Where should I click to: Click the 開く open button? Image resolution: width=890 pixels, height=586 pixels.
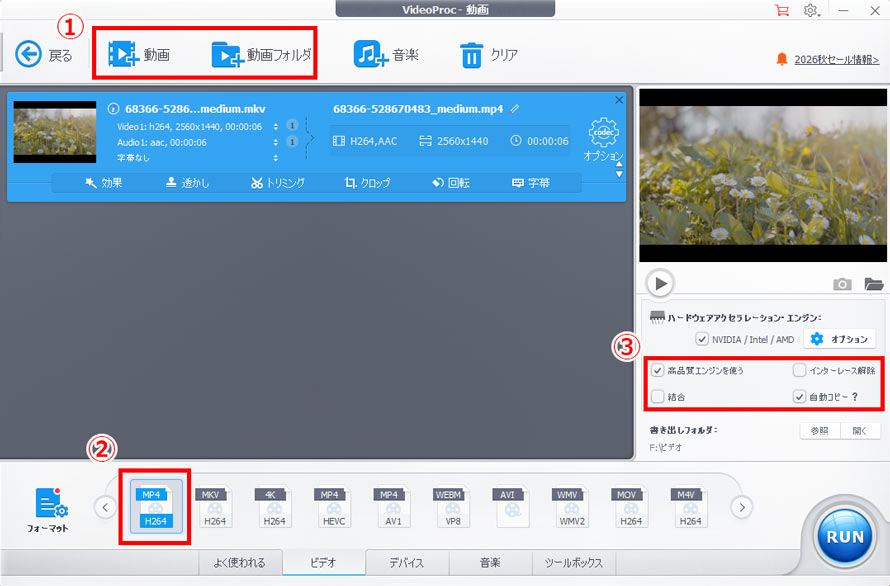coord(860,430)
